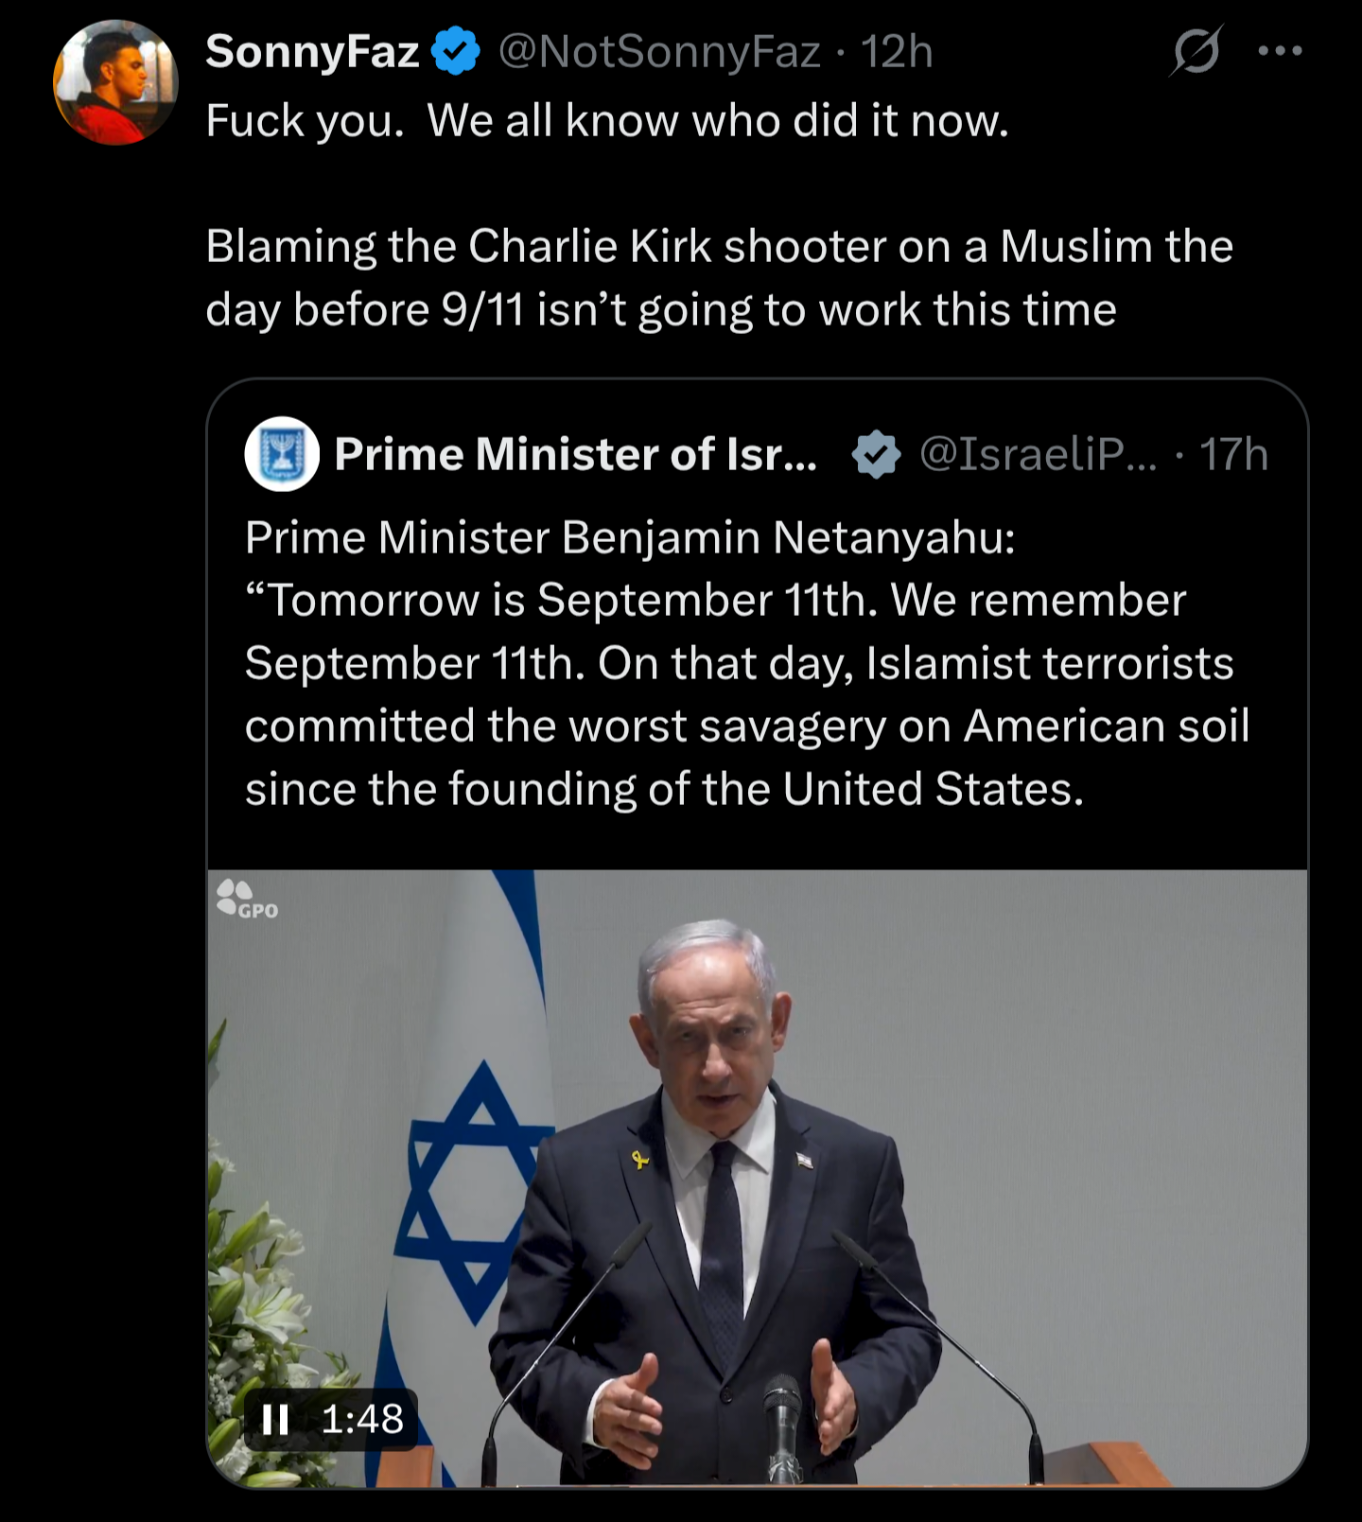Click the 17h quoted post timestamp

click(x=1233, y=455)
